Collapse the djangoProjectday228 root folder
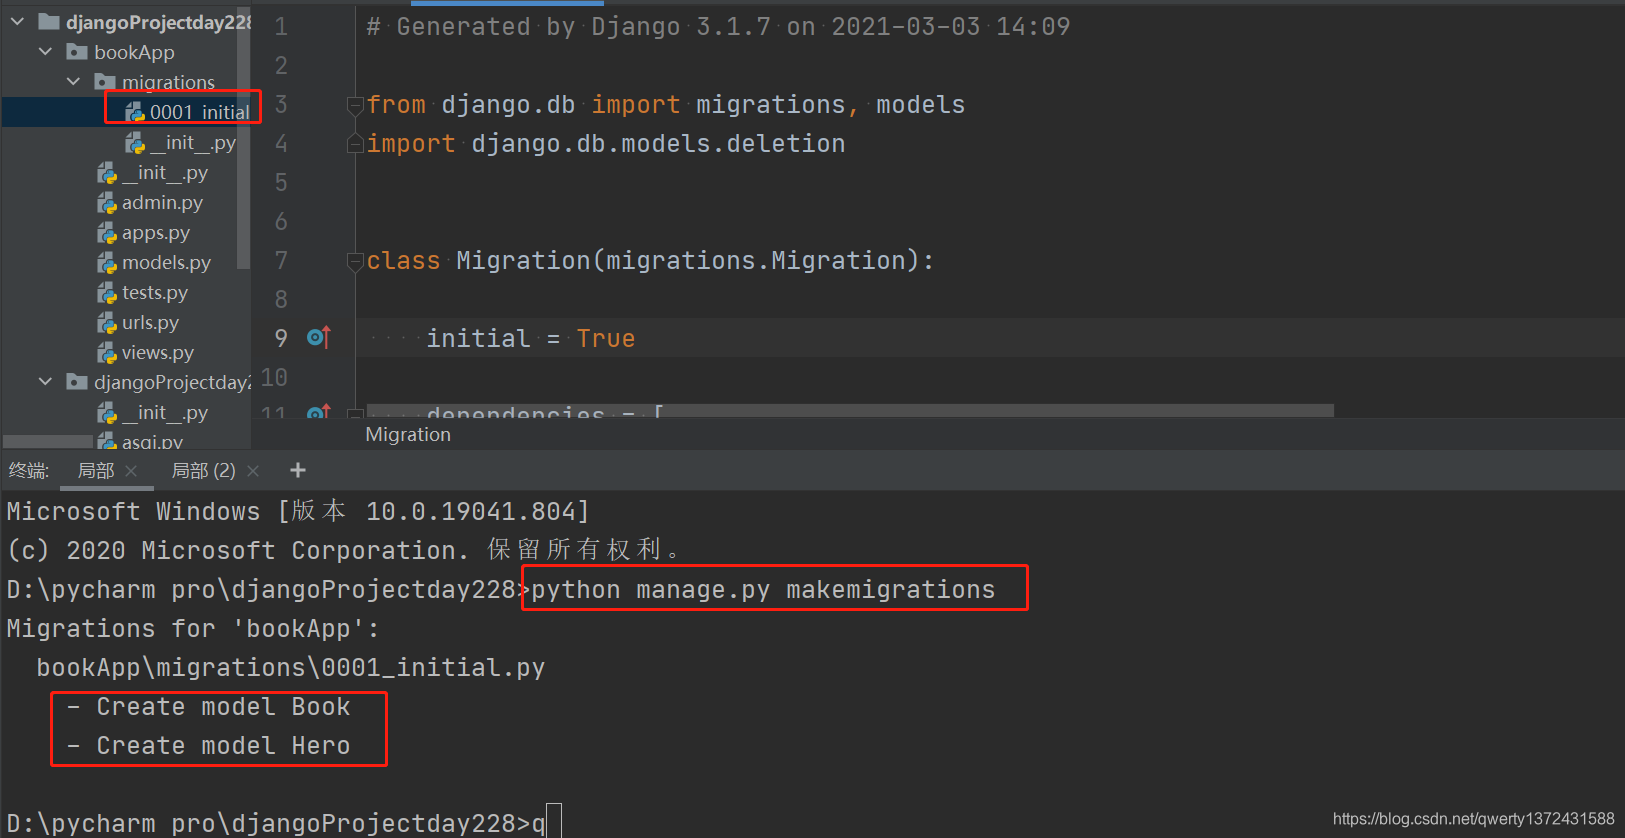Screen dimensions: 1625x838 [17, 21]
